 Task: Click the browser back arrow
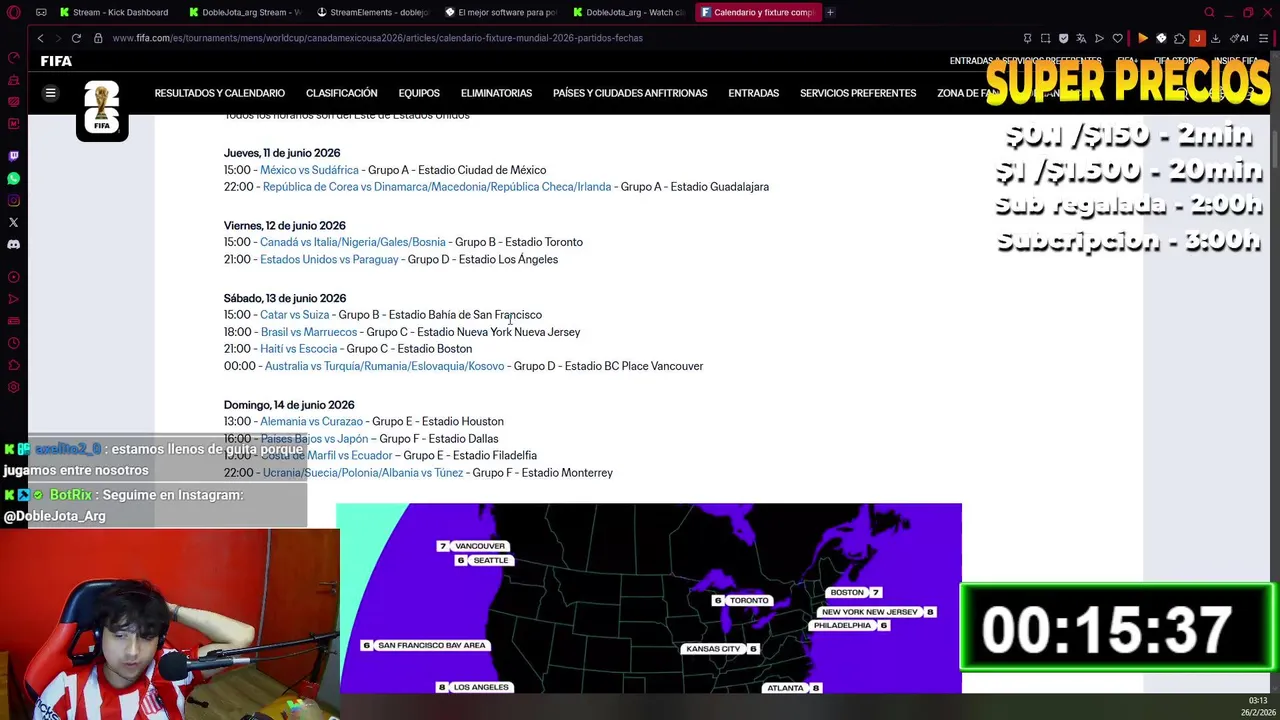(40, 38)
